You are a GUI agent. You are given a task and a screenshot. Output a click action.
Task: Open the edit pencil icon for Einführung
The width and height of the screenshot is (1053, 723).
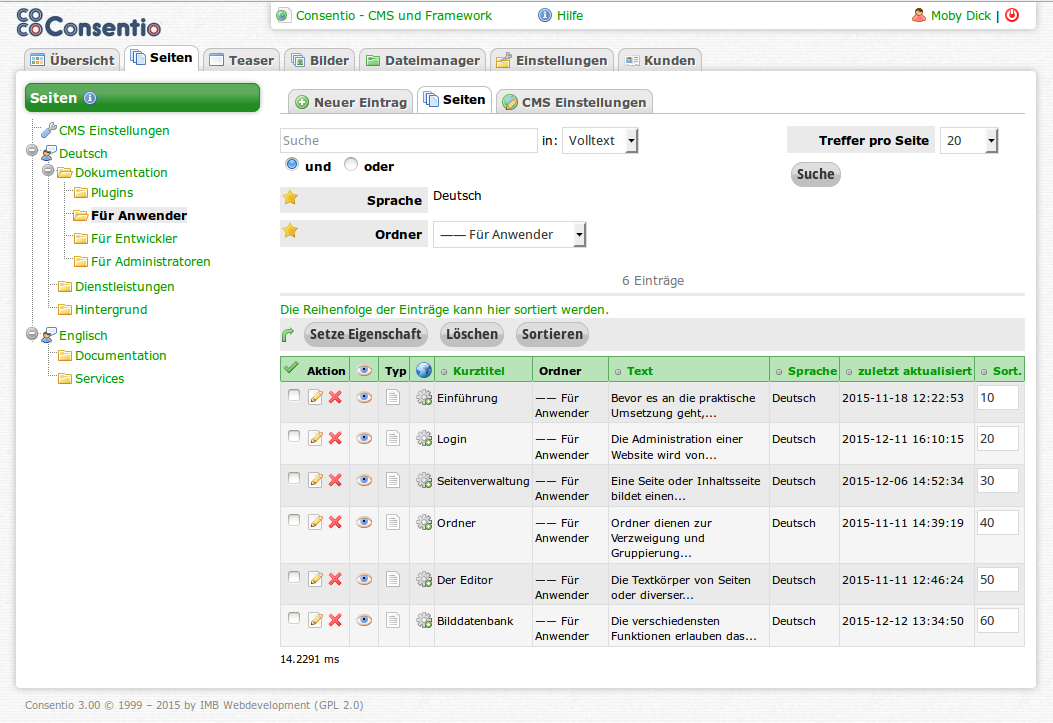(315, 398)
